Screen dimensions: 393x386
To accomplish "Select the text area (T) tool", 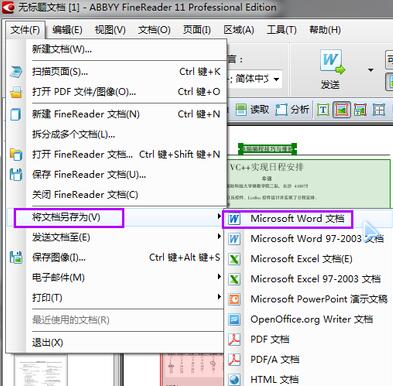I will coord(323,109).
